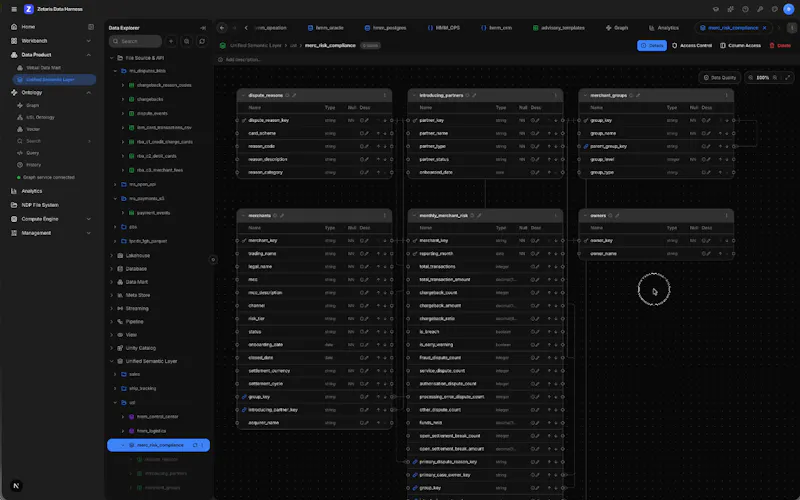Open the dispute_reasons table kebab menu

(385, 95)
